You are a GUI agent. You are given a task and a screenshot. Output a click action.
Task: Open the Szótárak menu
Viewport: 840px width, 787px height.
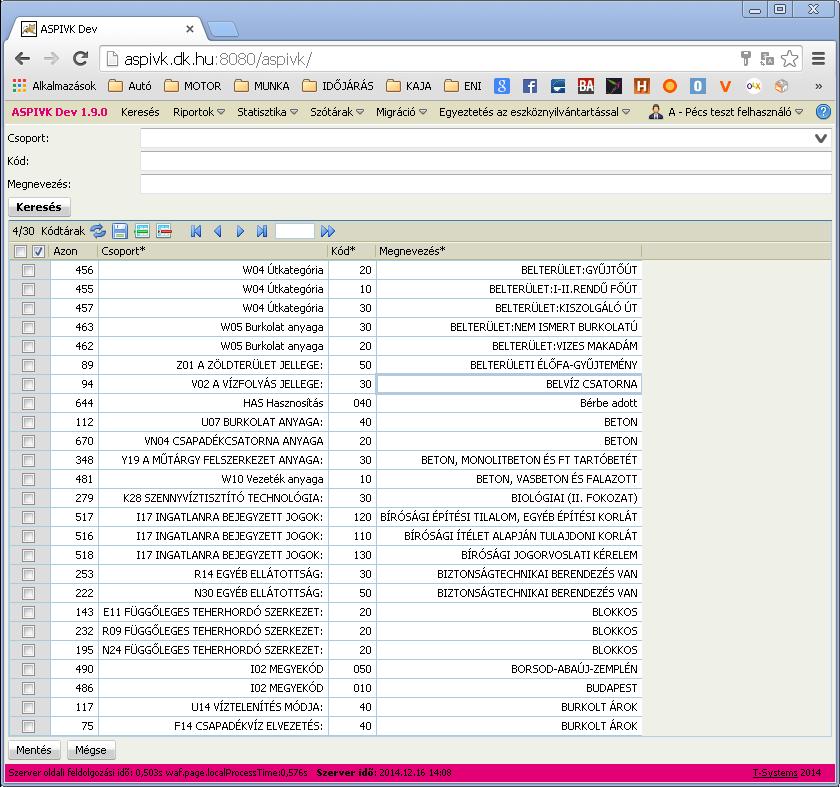coord(336,112)
